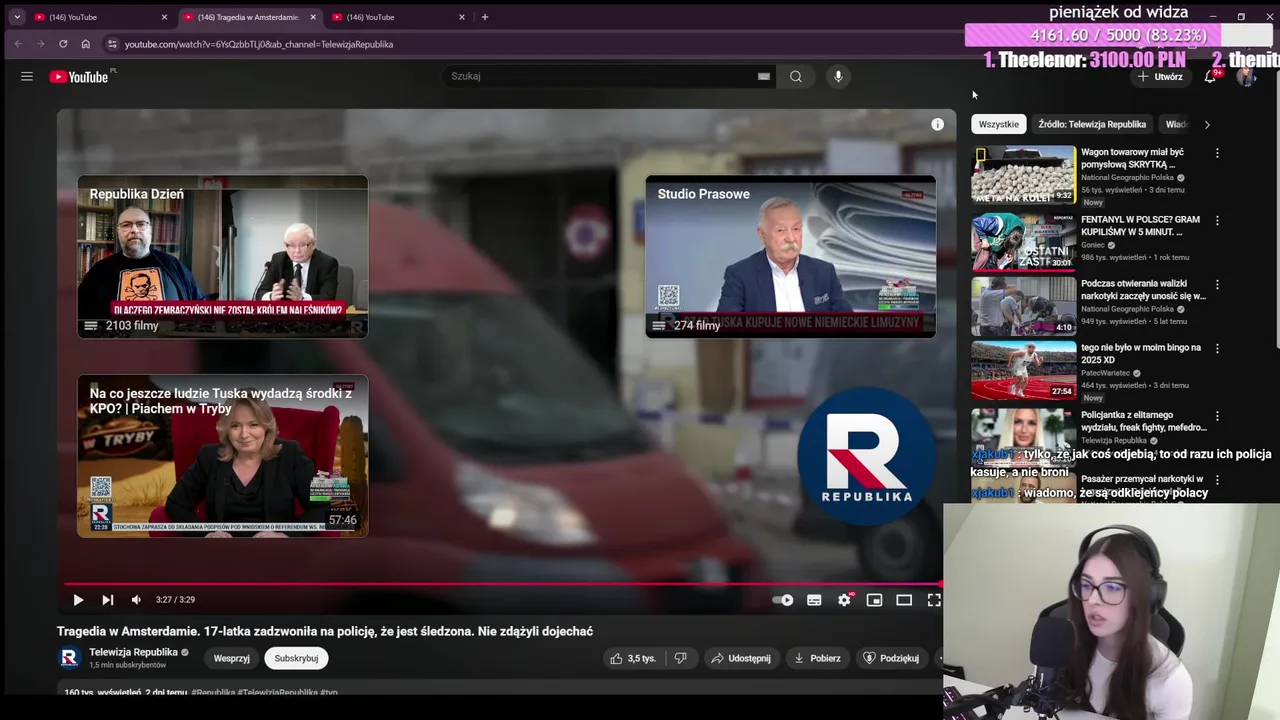
Task: Open player settings gear
Action: (844, 600)
